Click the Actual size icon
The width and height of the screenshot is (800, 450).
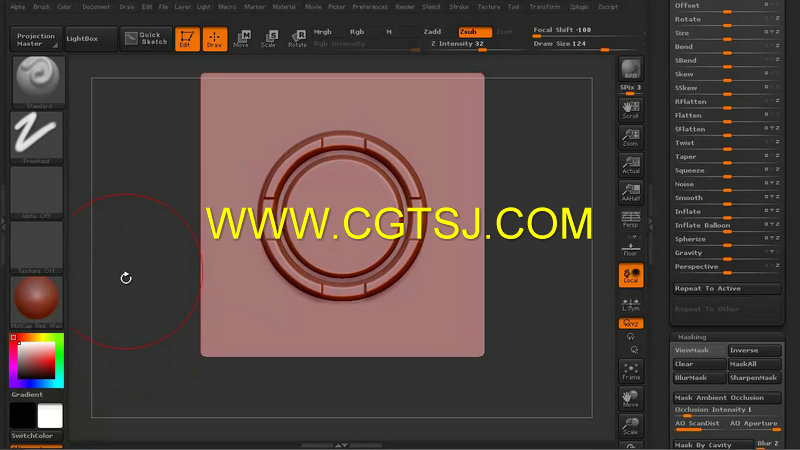click(x=631, y=165)
